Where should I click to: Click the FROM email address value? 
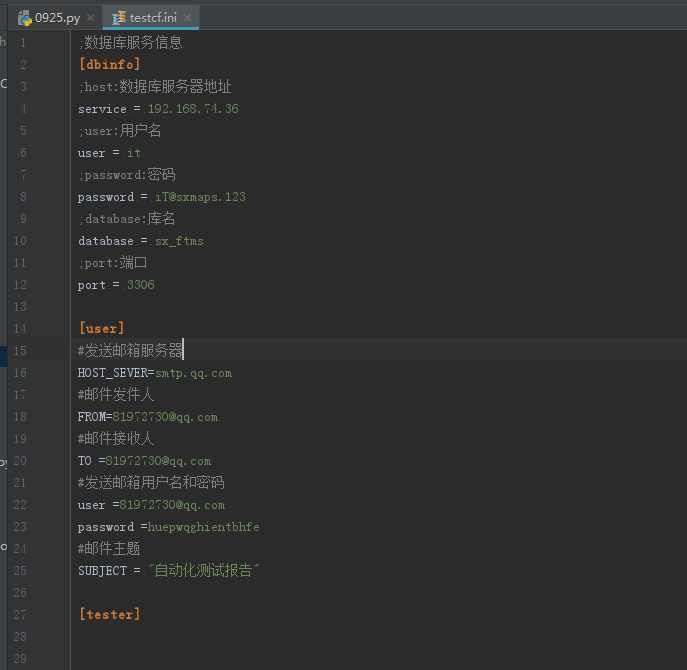tap(165, 417)
